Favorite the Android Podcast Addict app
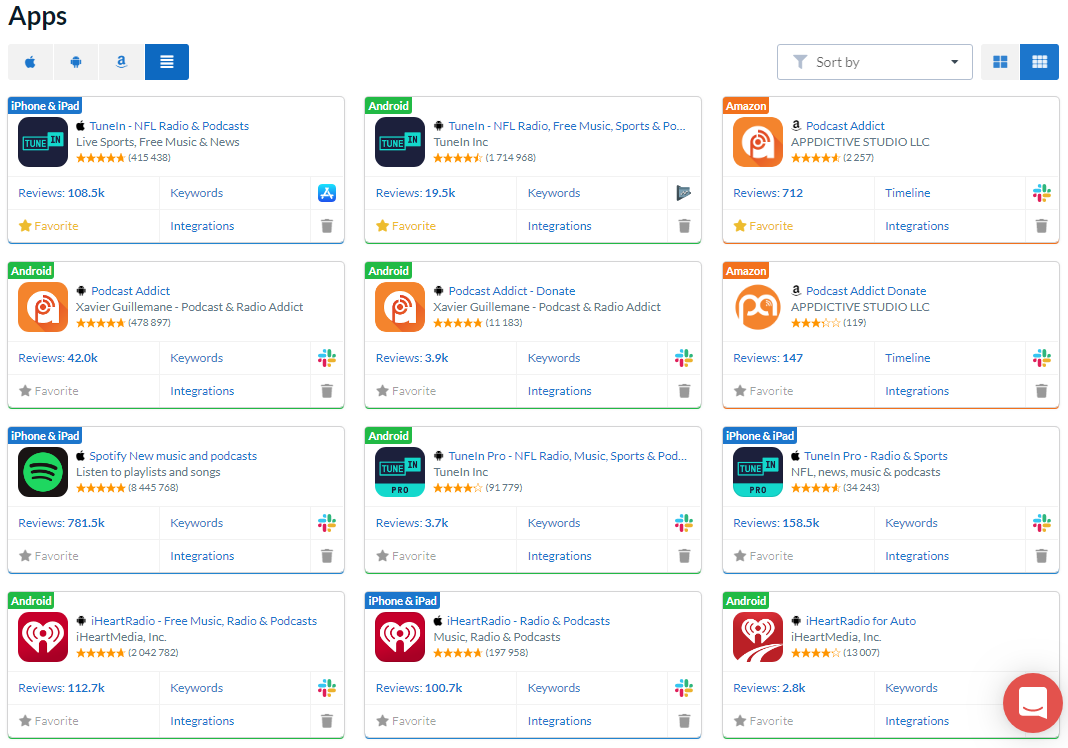 (48, 390)
